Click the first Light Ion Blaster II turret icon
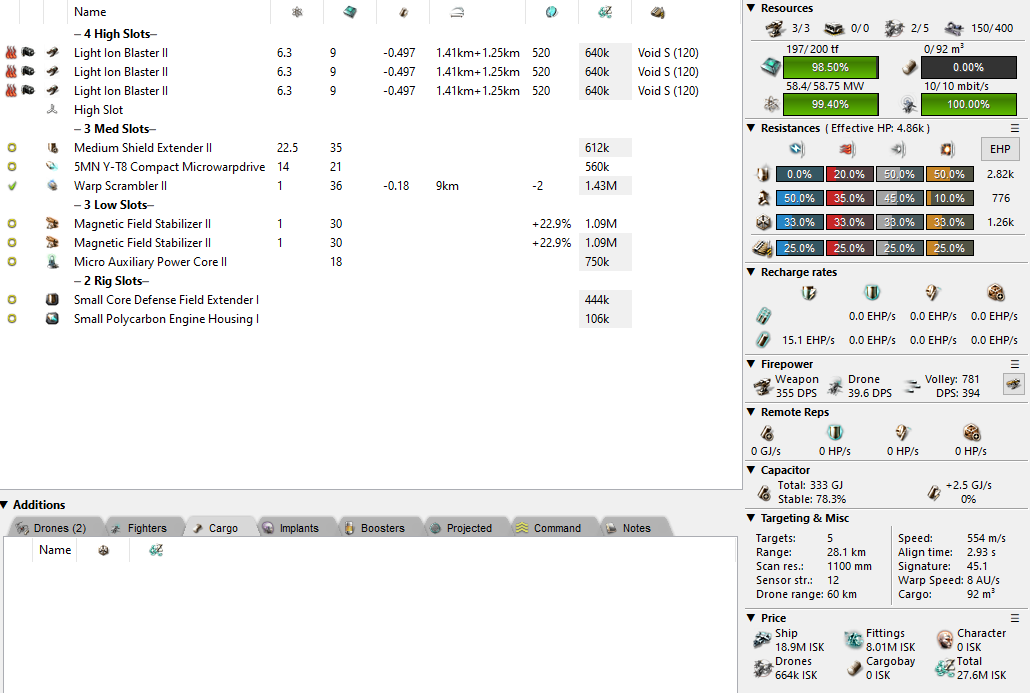The image size is (1030, 693). click(53, 53)
